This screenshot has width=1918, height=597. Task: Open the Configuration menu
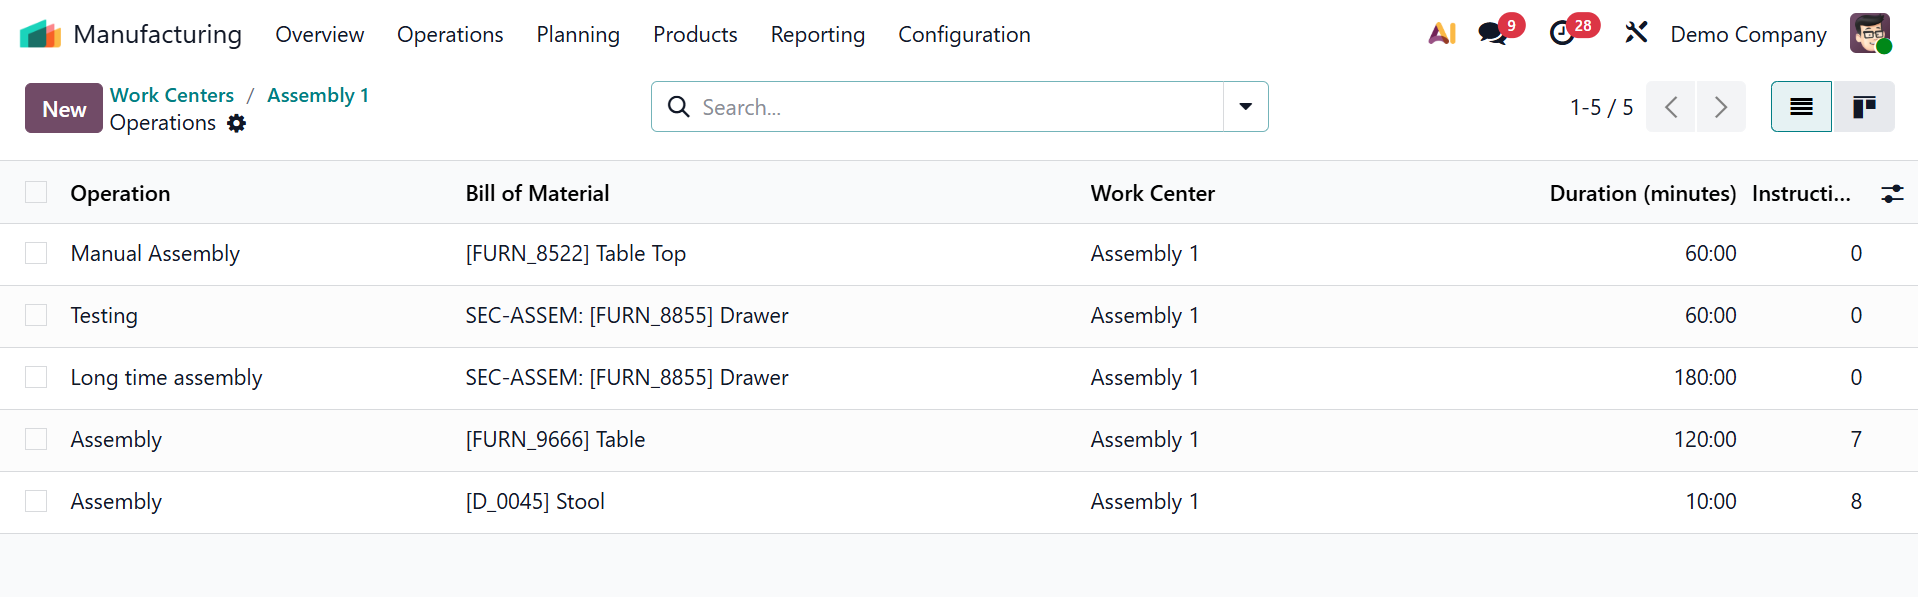pos(963,34)
